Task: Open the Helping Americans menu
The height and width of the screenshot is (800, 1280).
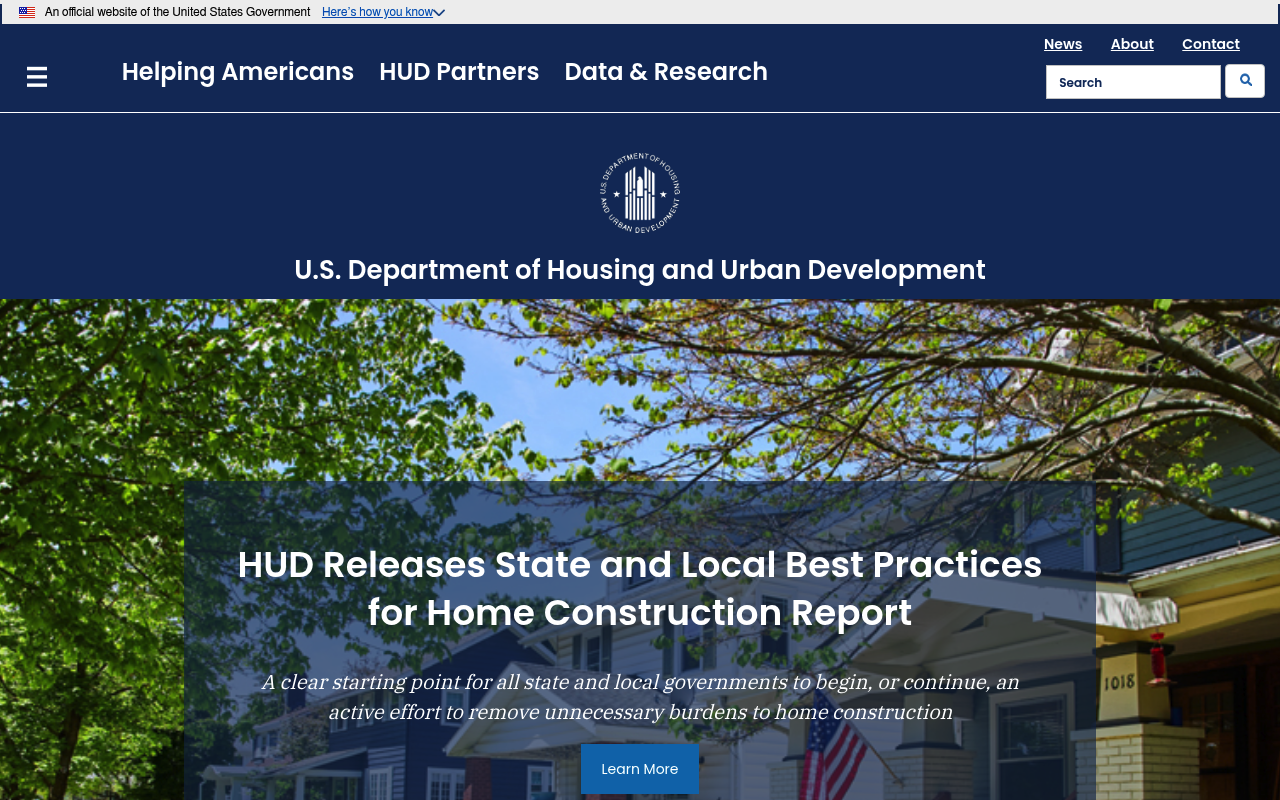Action: (x=238, y=72)
